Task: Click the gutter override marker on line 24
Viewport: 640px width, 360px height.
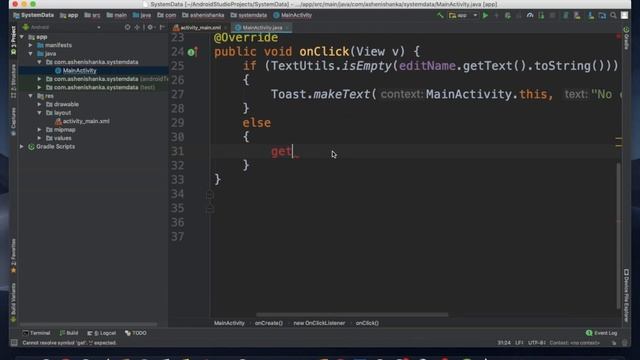Action: pyautogui.click(x=192, y=52)
